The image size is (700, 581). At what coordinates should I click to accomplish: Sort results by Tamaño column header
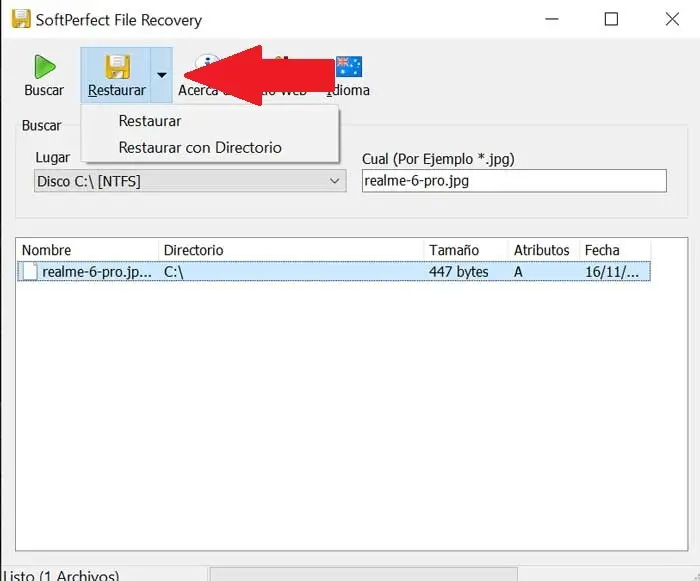(x=466, y=250)
